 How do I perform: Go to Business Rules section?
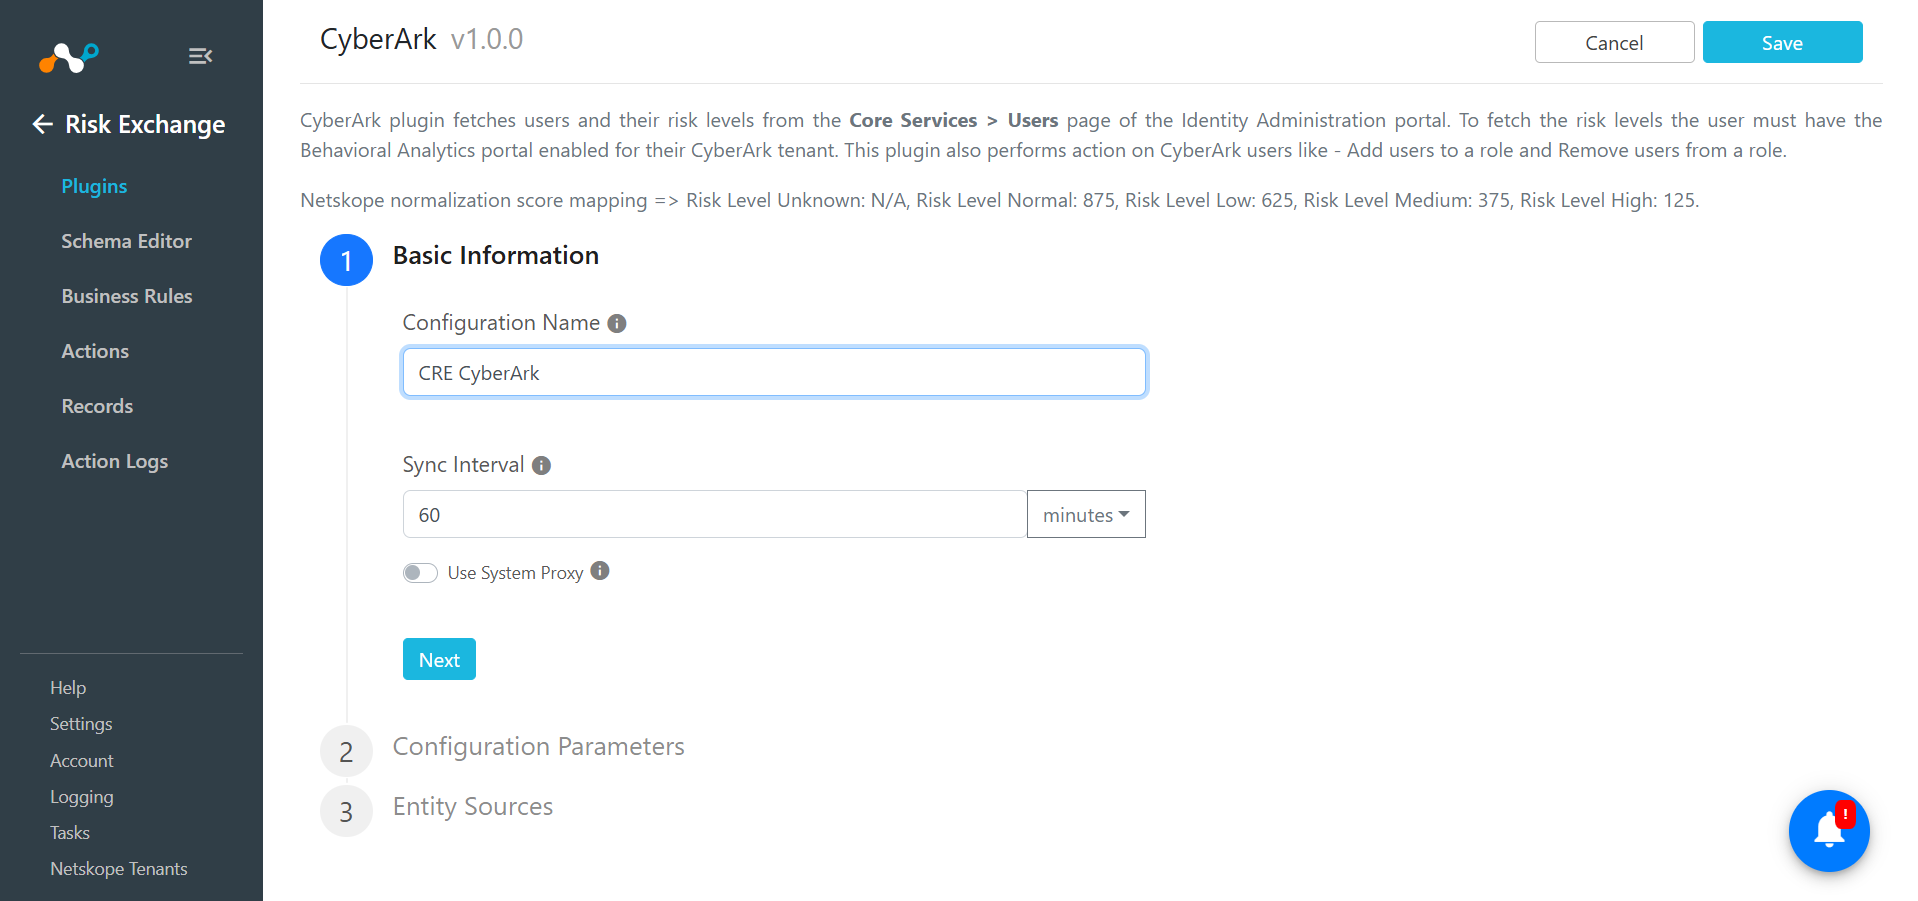127,296
